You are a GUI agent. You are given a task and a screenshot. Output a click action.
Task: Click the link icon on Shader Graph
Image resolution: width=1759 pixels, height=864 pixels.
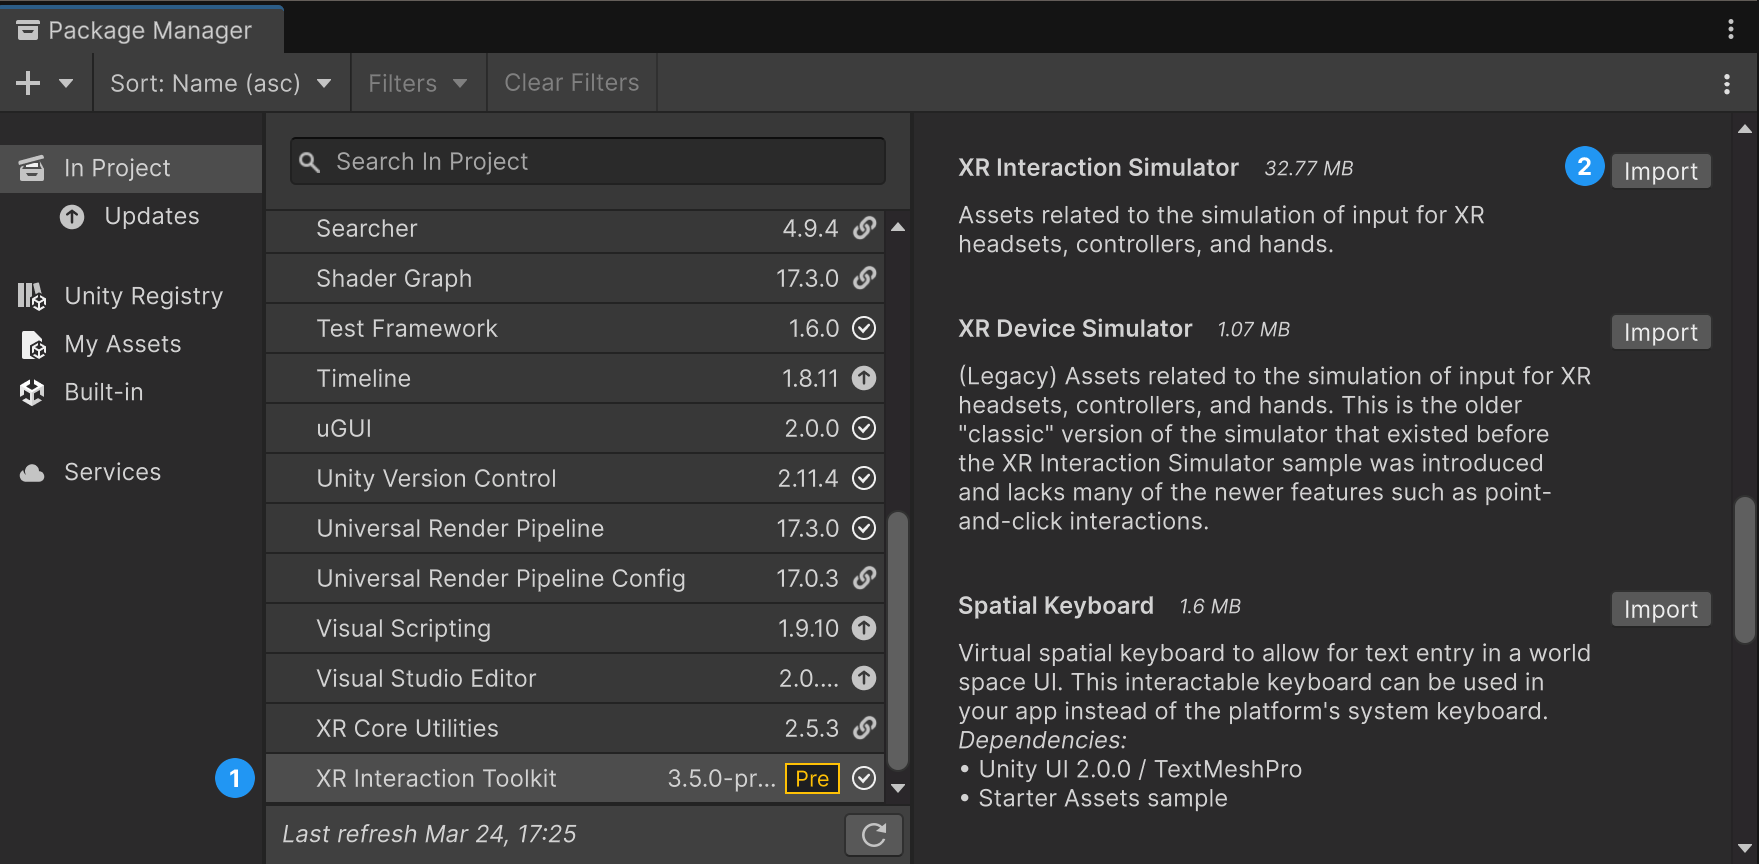click(864, 278)
